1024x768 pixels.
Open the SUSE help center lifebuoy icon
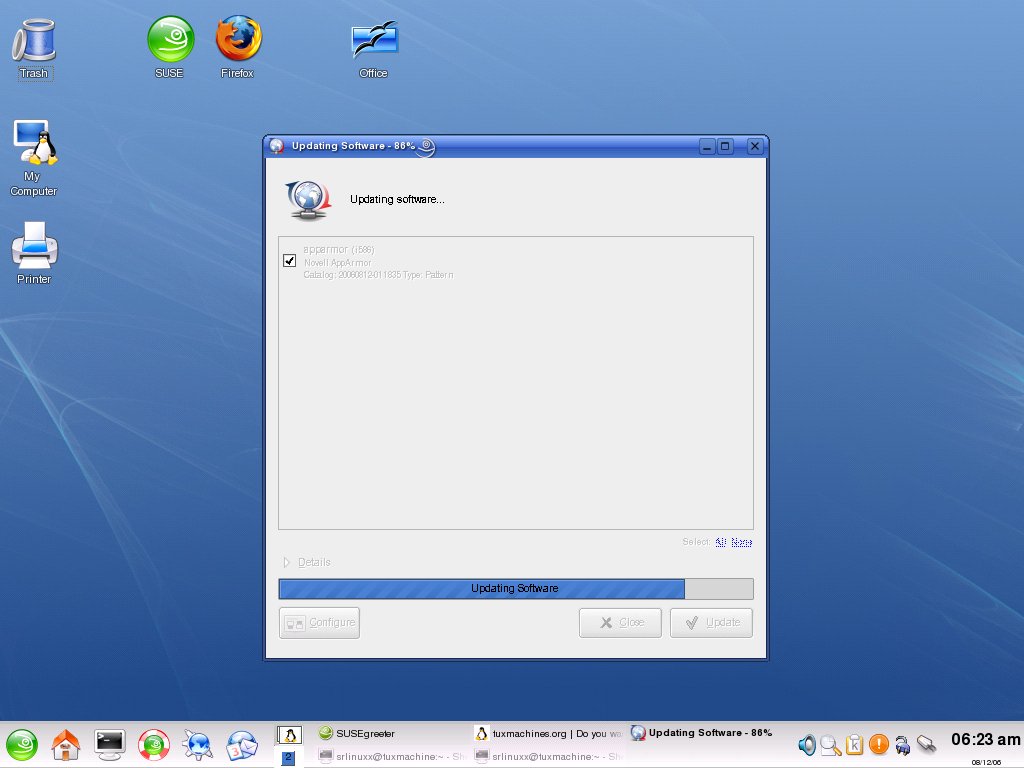(x=153, y=745)
